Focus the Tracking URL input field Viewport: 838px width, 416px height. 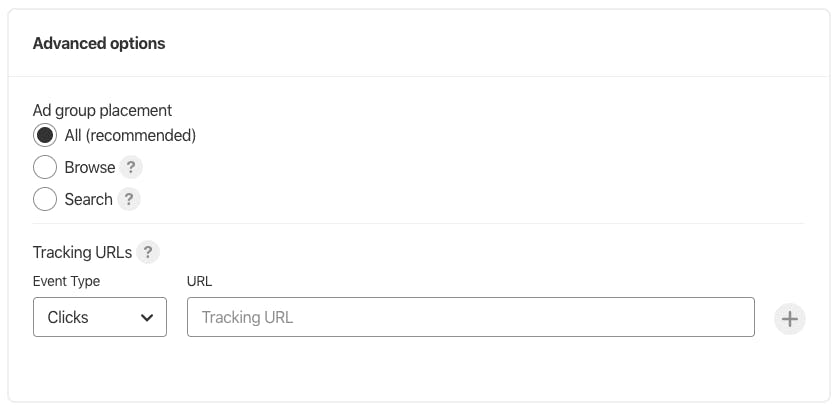471,317
